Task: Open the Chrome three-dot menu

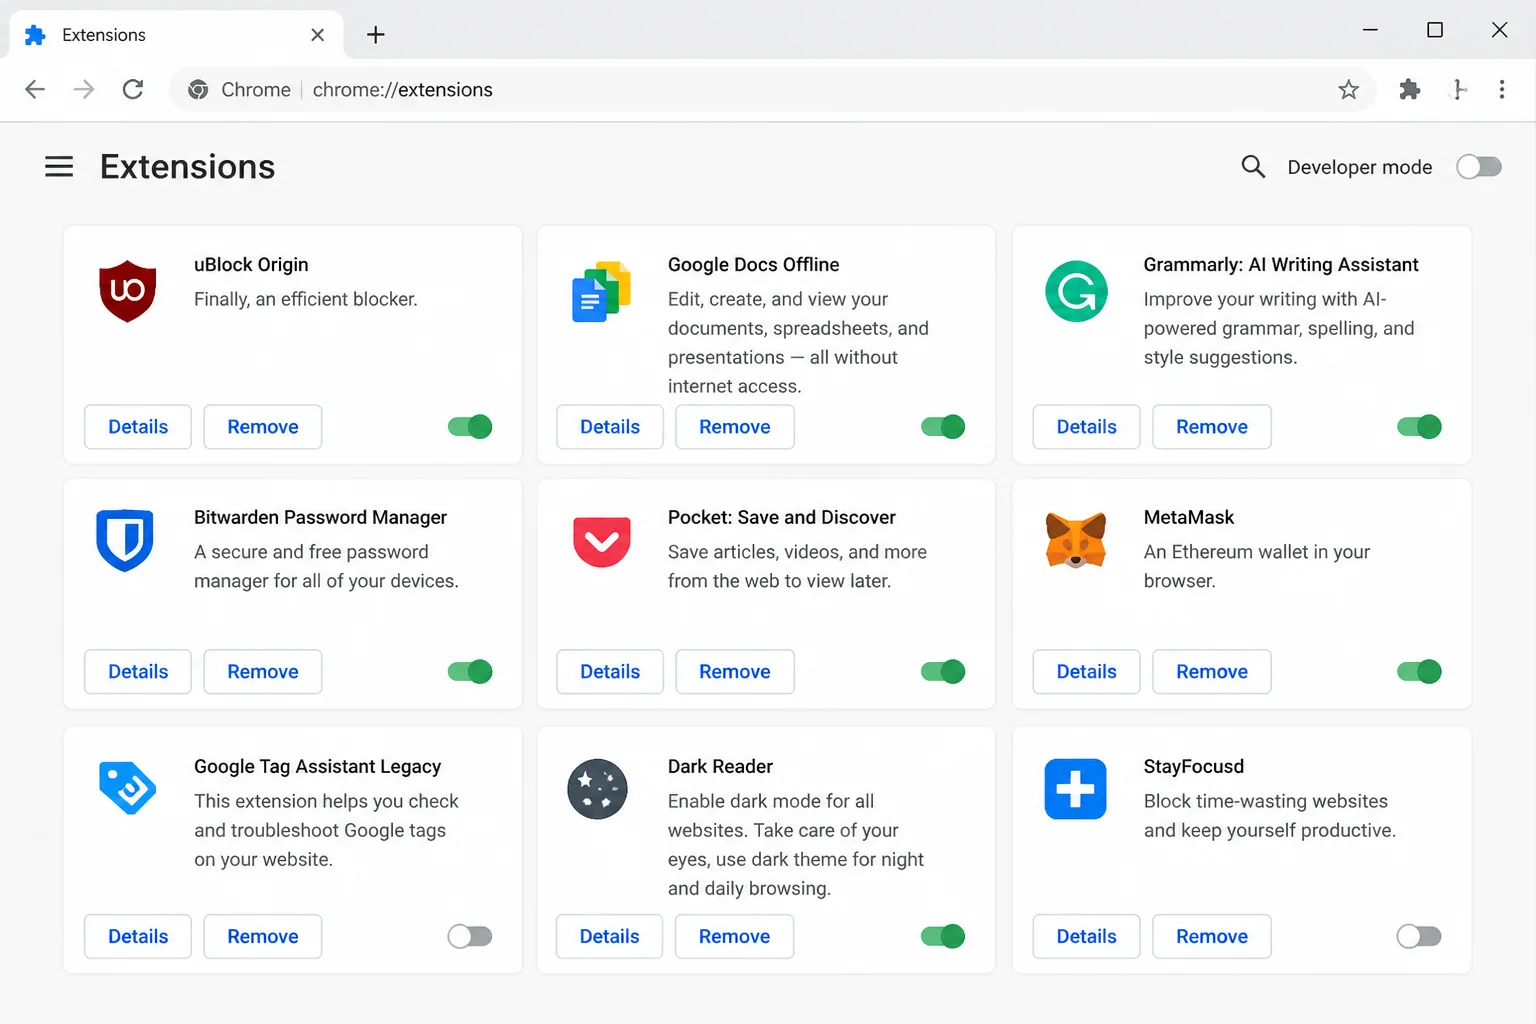Action: [1502, 90]
